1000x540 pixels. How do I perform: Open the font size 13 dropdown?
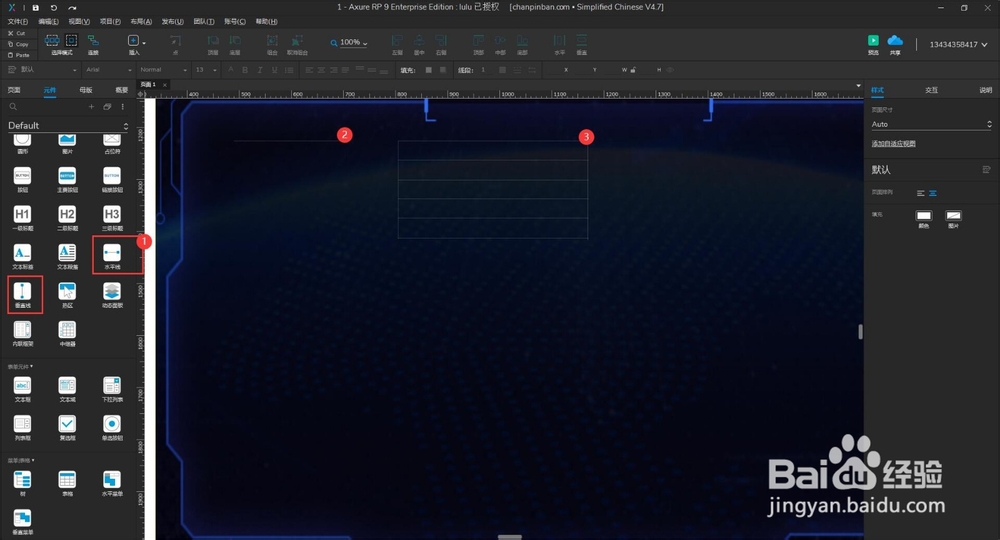206,69
